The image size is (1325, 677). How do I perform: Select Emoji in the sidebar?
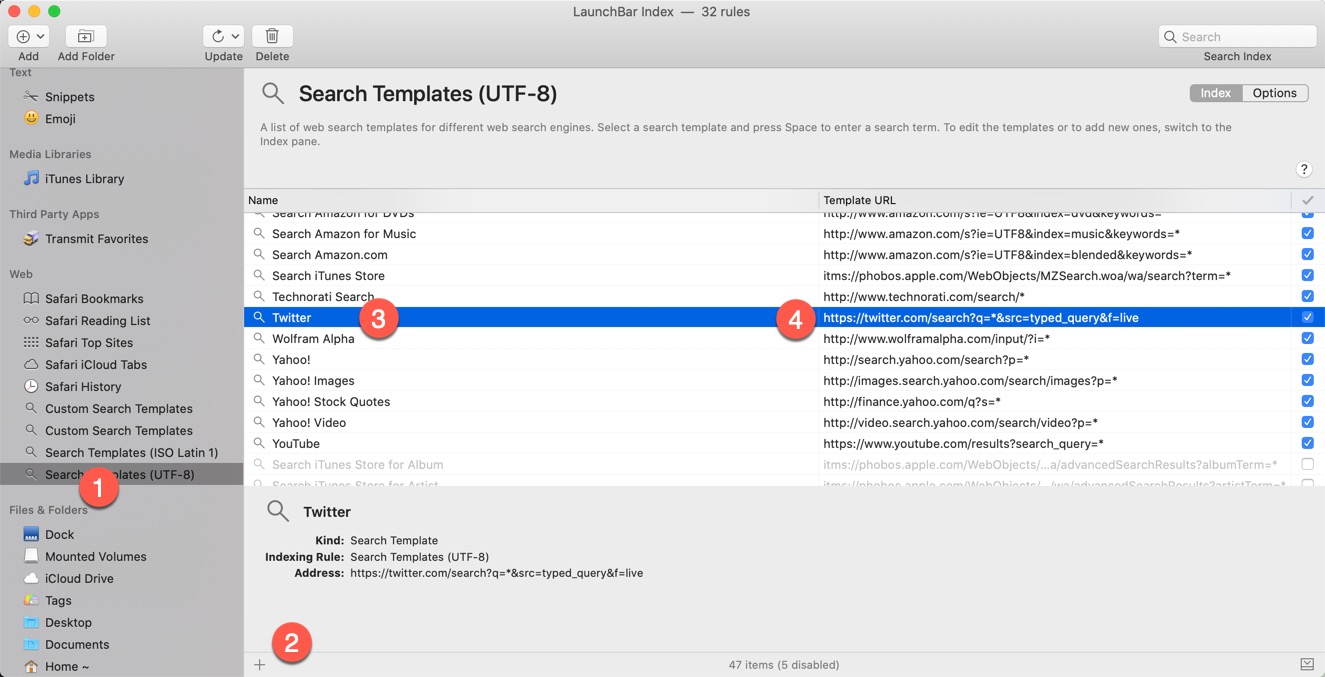121,119
